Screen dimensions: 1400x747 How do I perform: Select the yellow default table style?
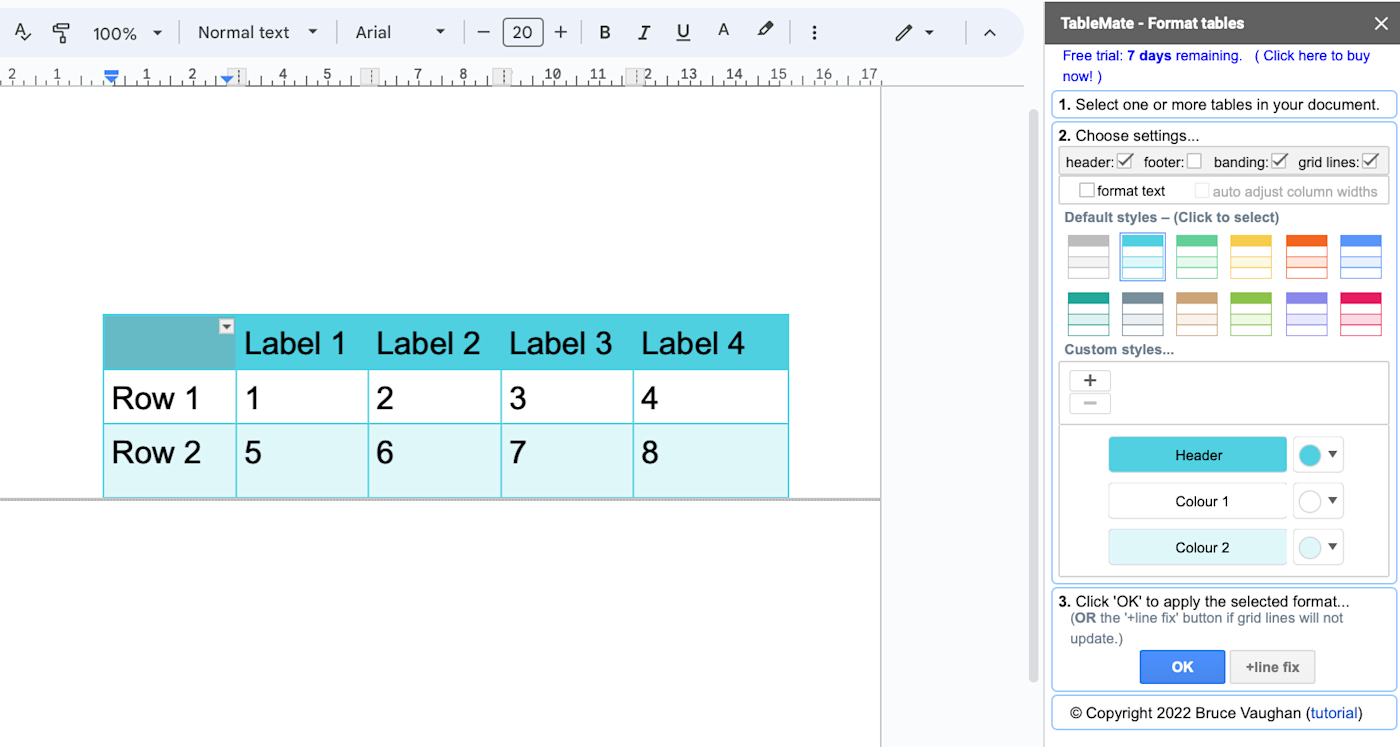pyautogui.click(x=1250, y=257)
